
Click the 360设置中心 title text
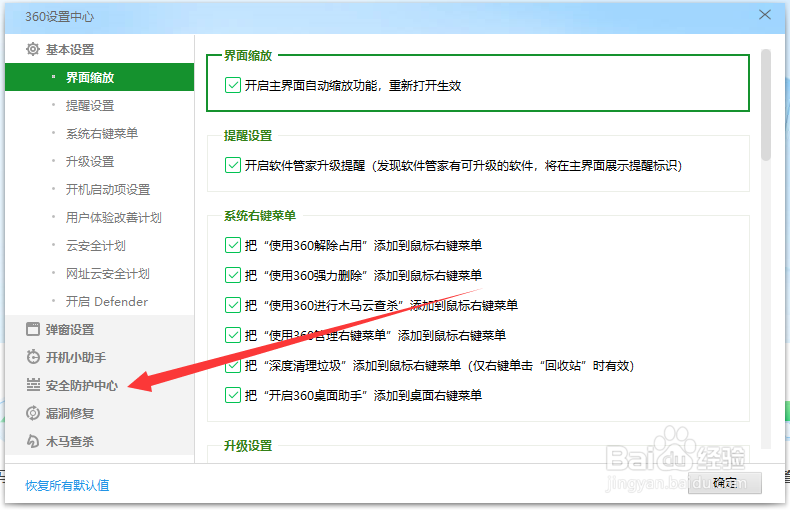(59, 17)
